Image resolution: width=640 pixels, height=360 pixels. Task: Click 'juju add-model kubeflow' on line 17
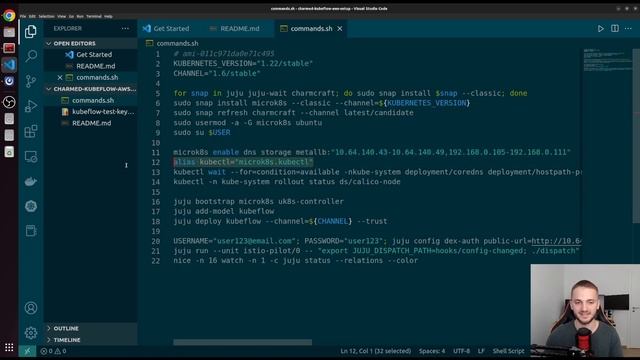click(224, 211)
